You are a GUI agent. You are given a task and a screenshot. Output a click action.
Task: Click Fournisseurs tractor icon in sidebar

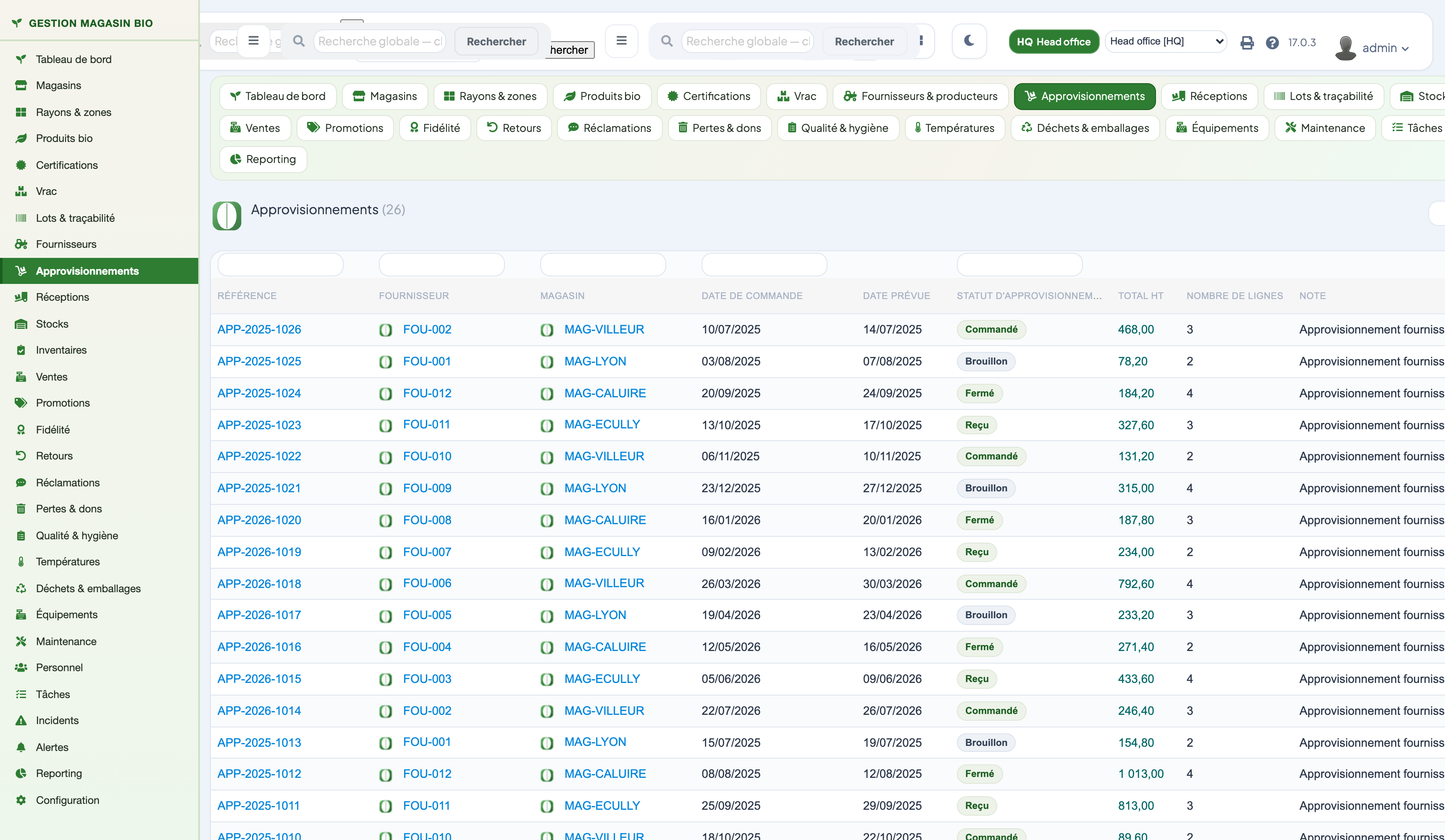pyautogui.click(x=21, y=244)
